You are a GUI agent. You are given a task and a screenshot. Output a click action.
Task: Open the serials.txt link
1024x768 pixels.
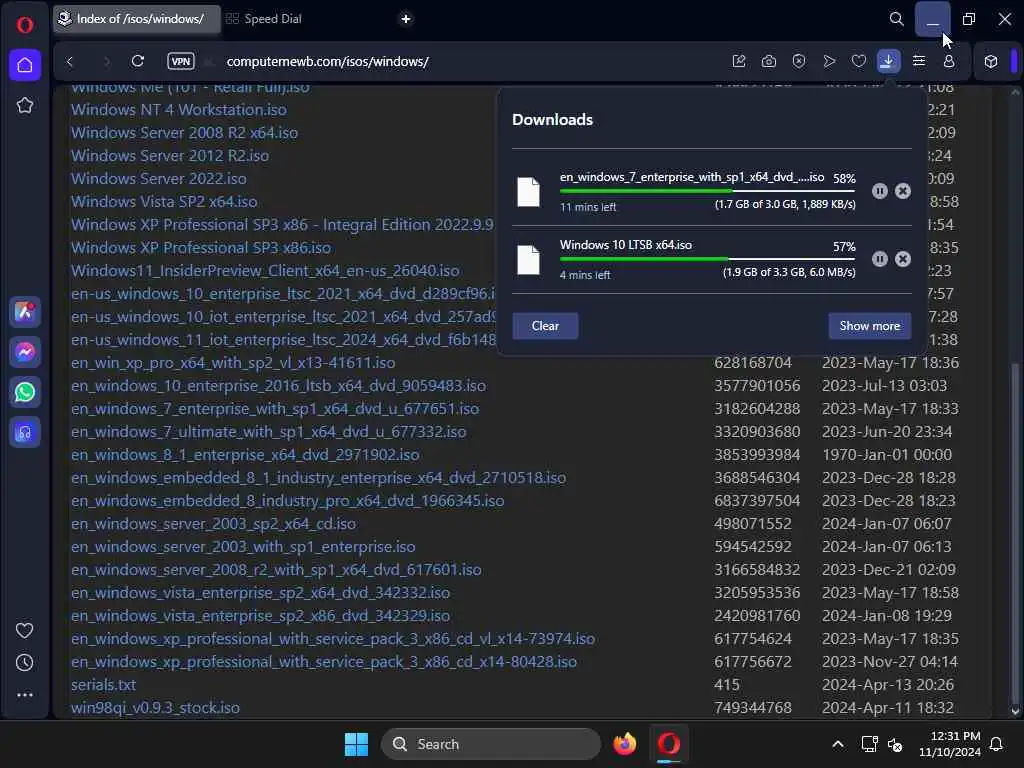(103, 684)
